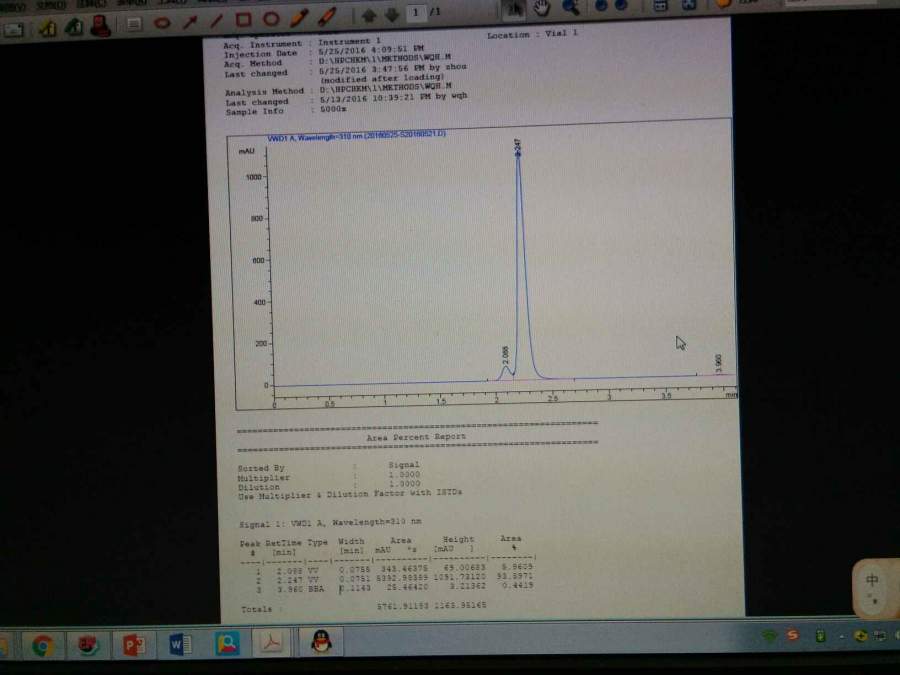Screen dimensions: 900x675
Task: Open Microsoft Word from the taskbar
Action: [x=180, y=645]
